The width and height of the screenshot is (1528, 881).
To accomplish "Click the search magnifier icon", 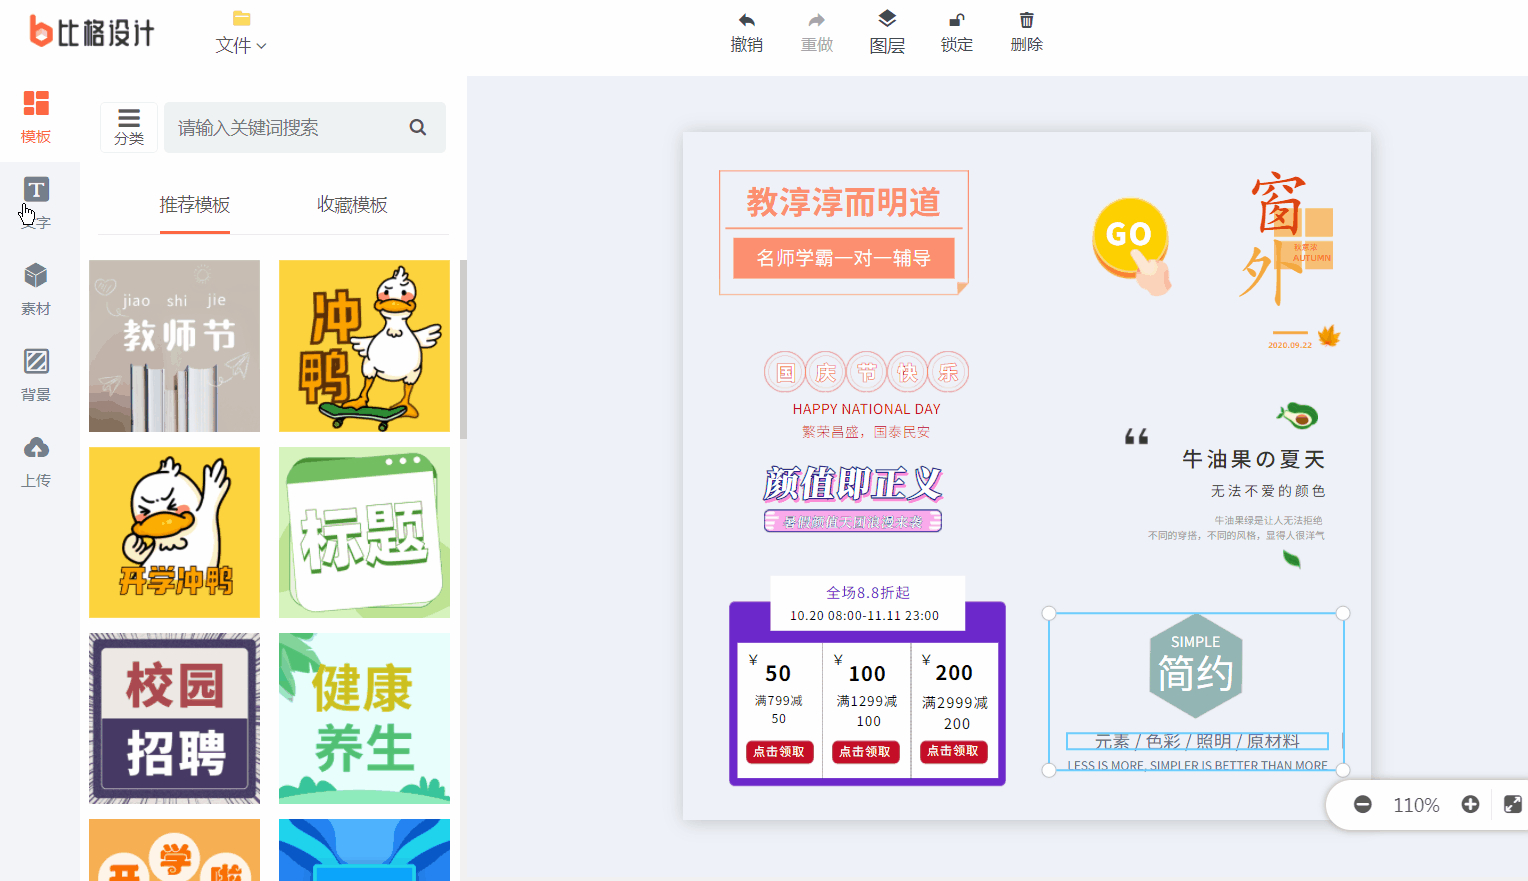I will coord(418,127).
